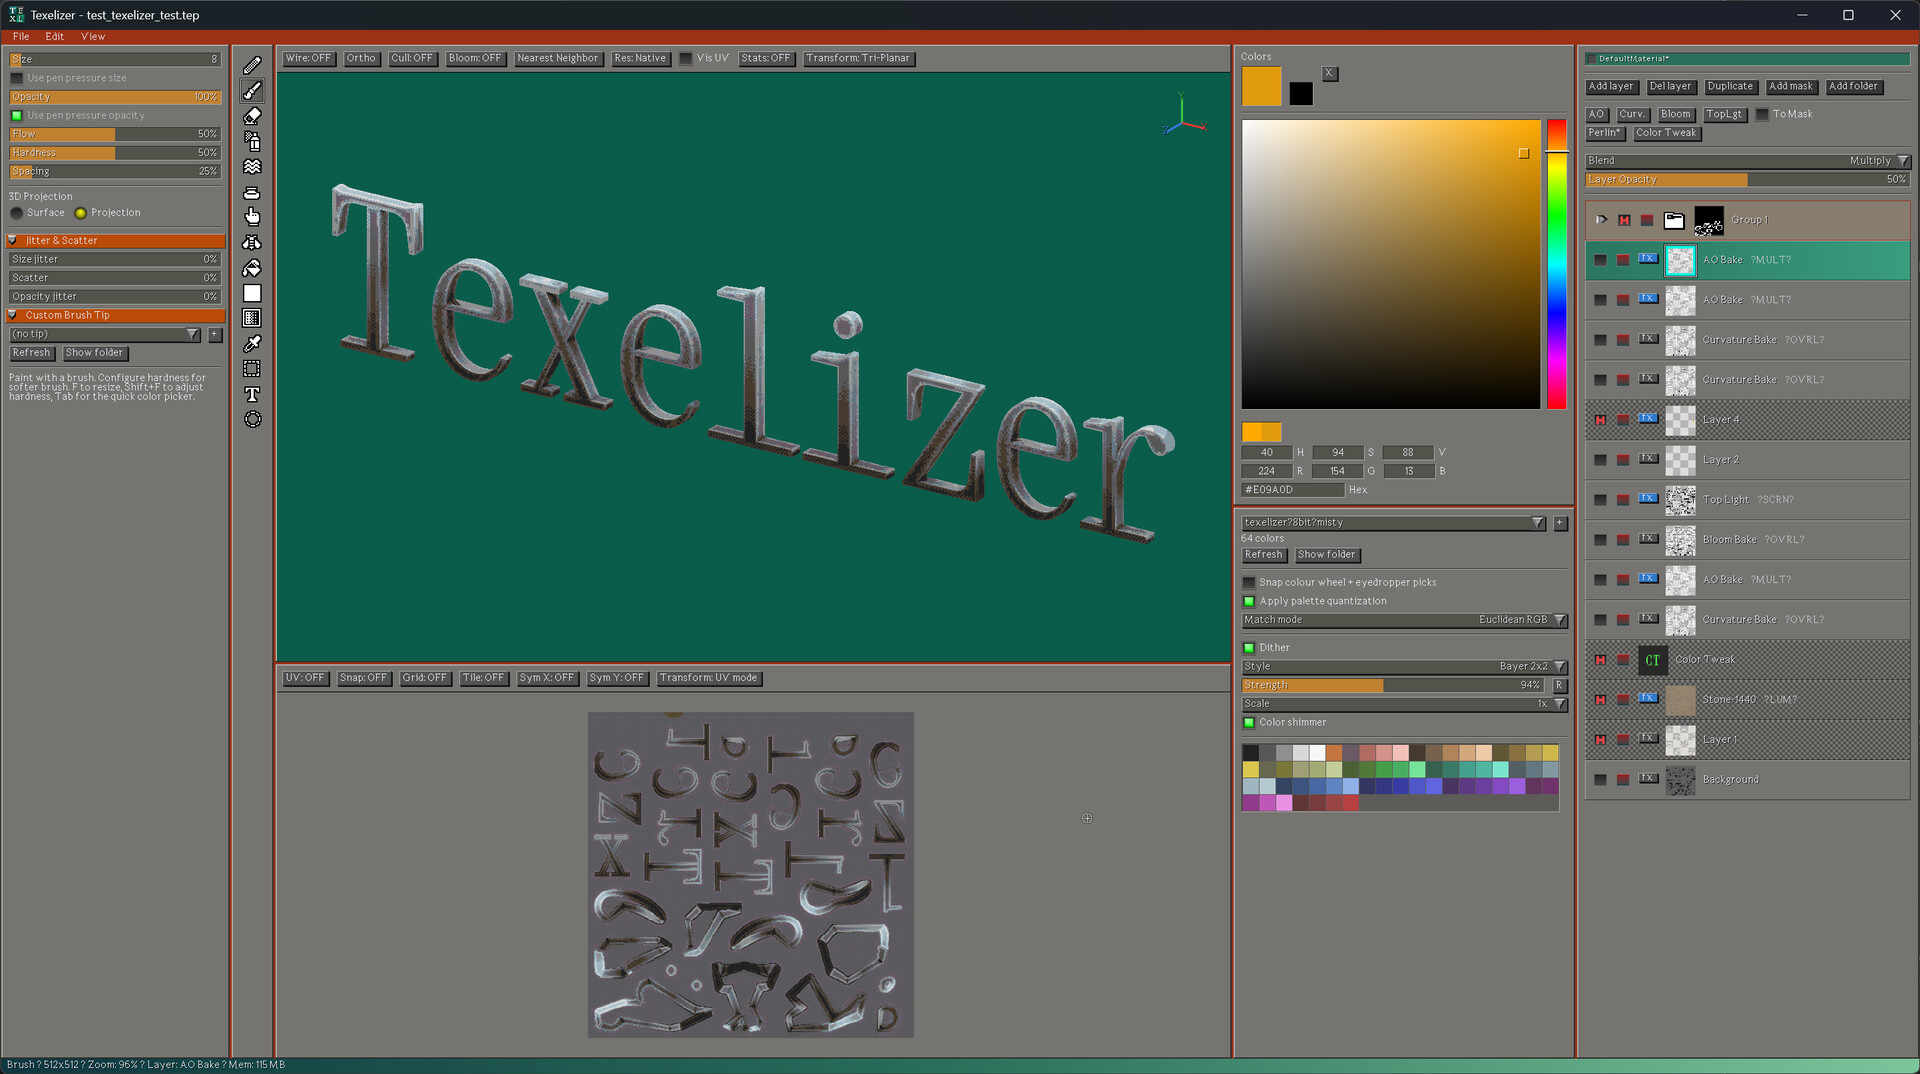Select the Top Light layer thumbnail
Screen dimensions: 1920x1074
tap(1680, 500)
